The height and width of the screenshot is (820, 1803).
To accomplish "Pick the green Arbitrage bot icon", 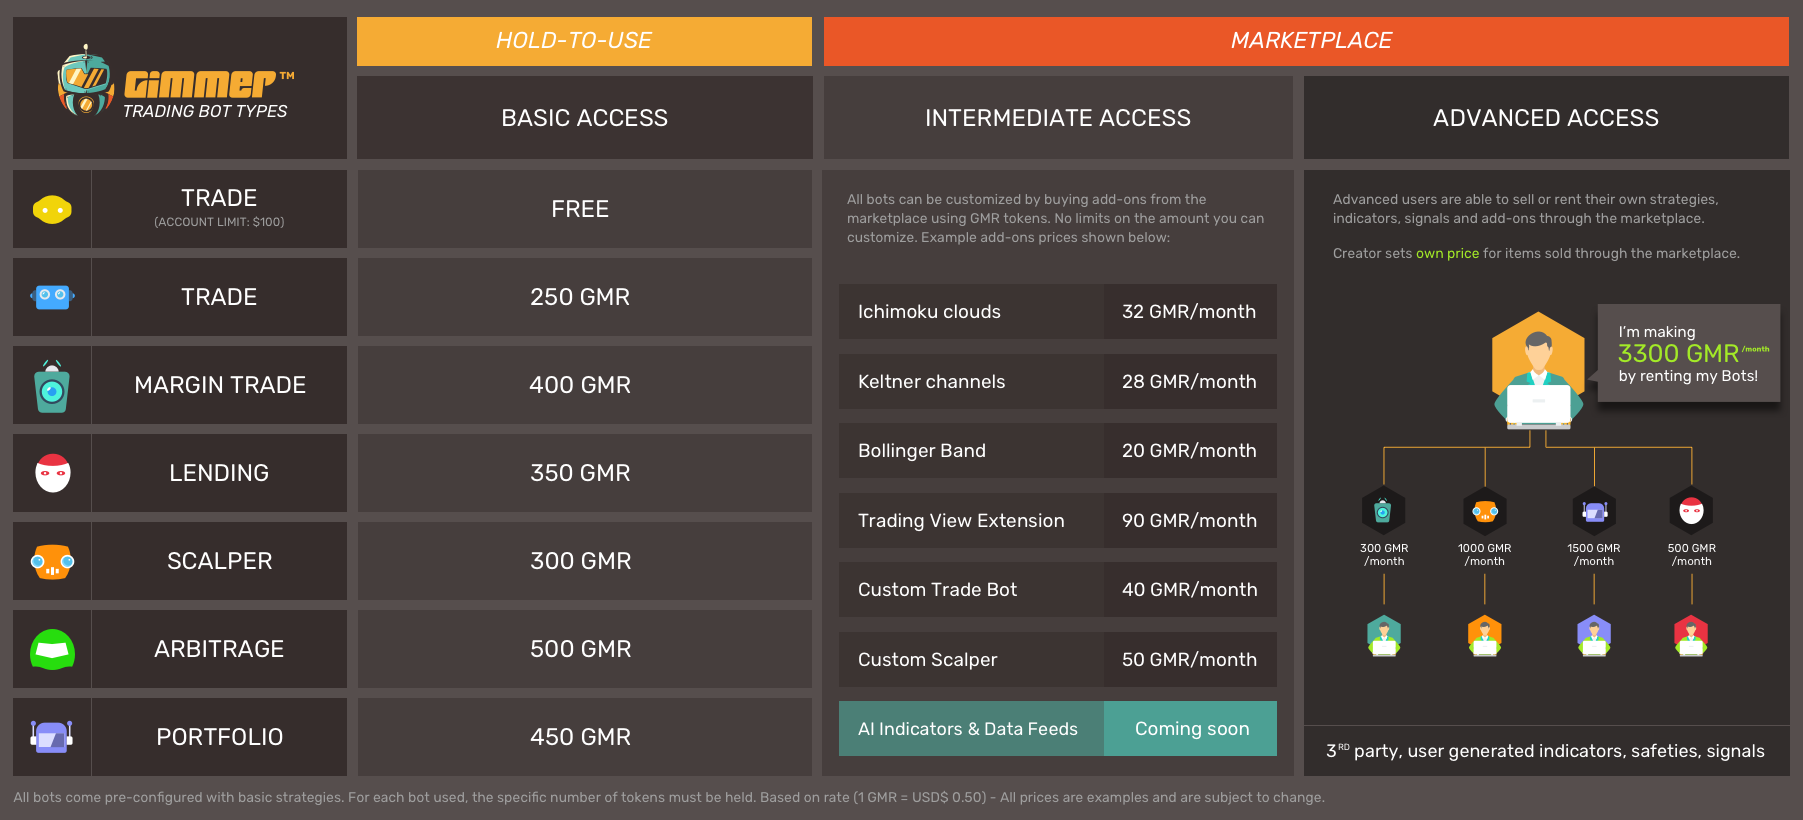I will click(x=52, y=649).
